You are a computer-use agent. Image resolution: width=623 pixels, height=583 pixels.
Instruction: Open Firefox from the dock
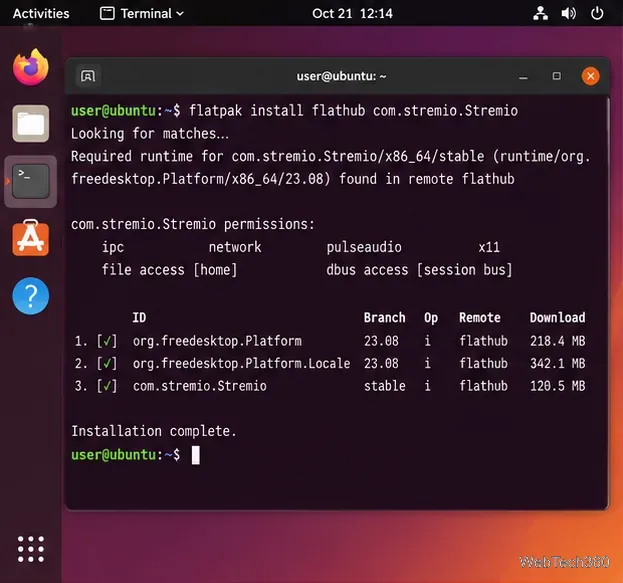click(31, 67)
